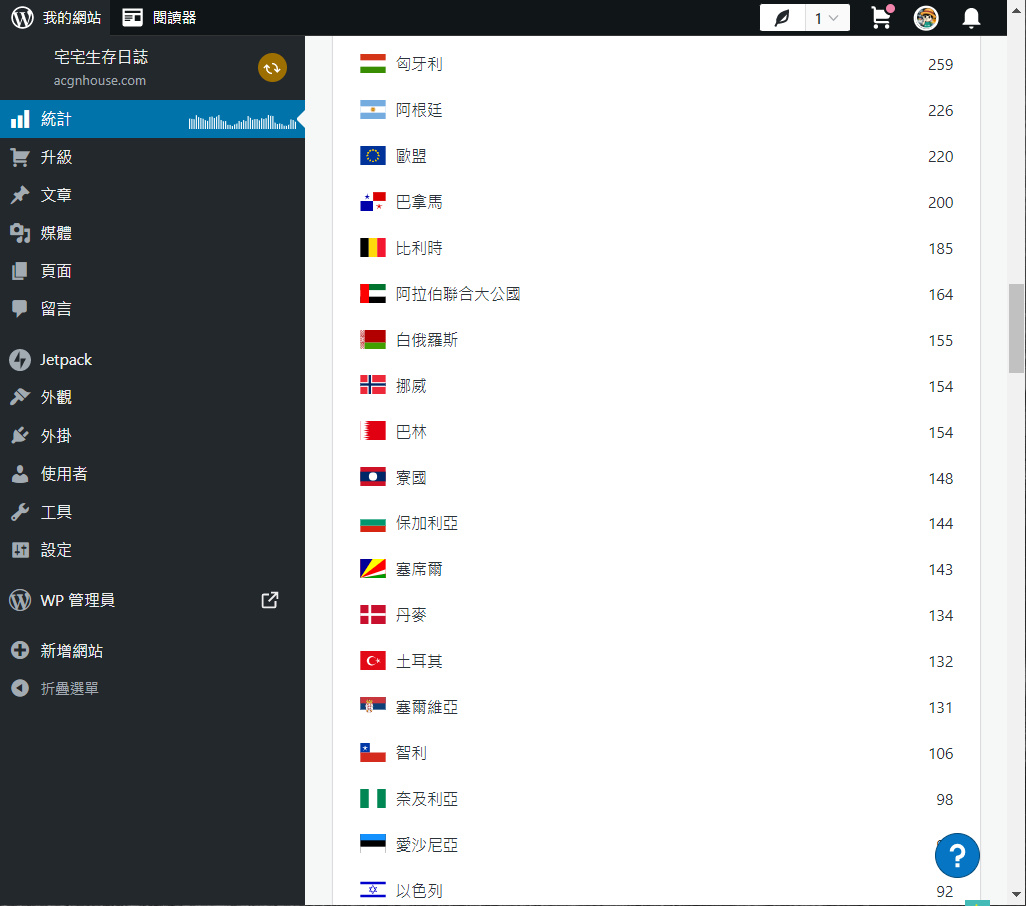
Task: Click the 留言 speech bubble icon
Action: coord(20,309)
